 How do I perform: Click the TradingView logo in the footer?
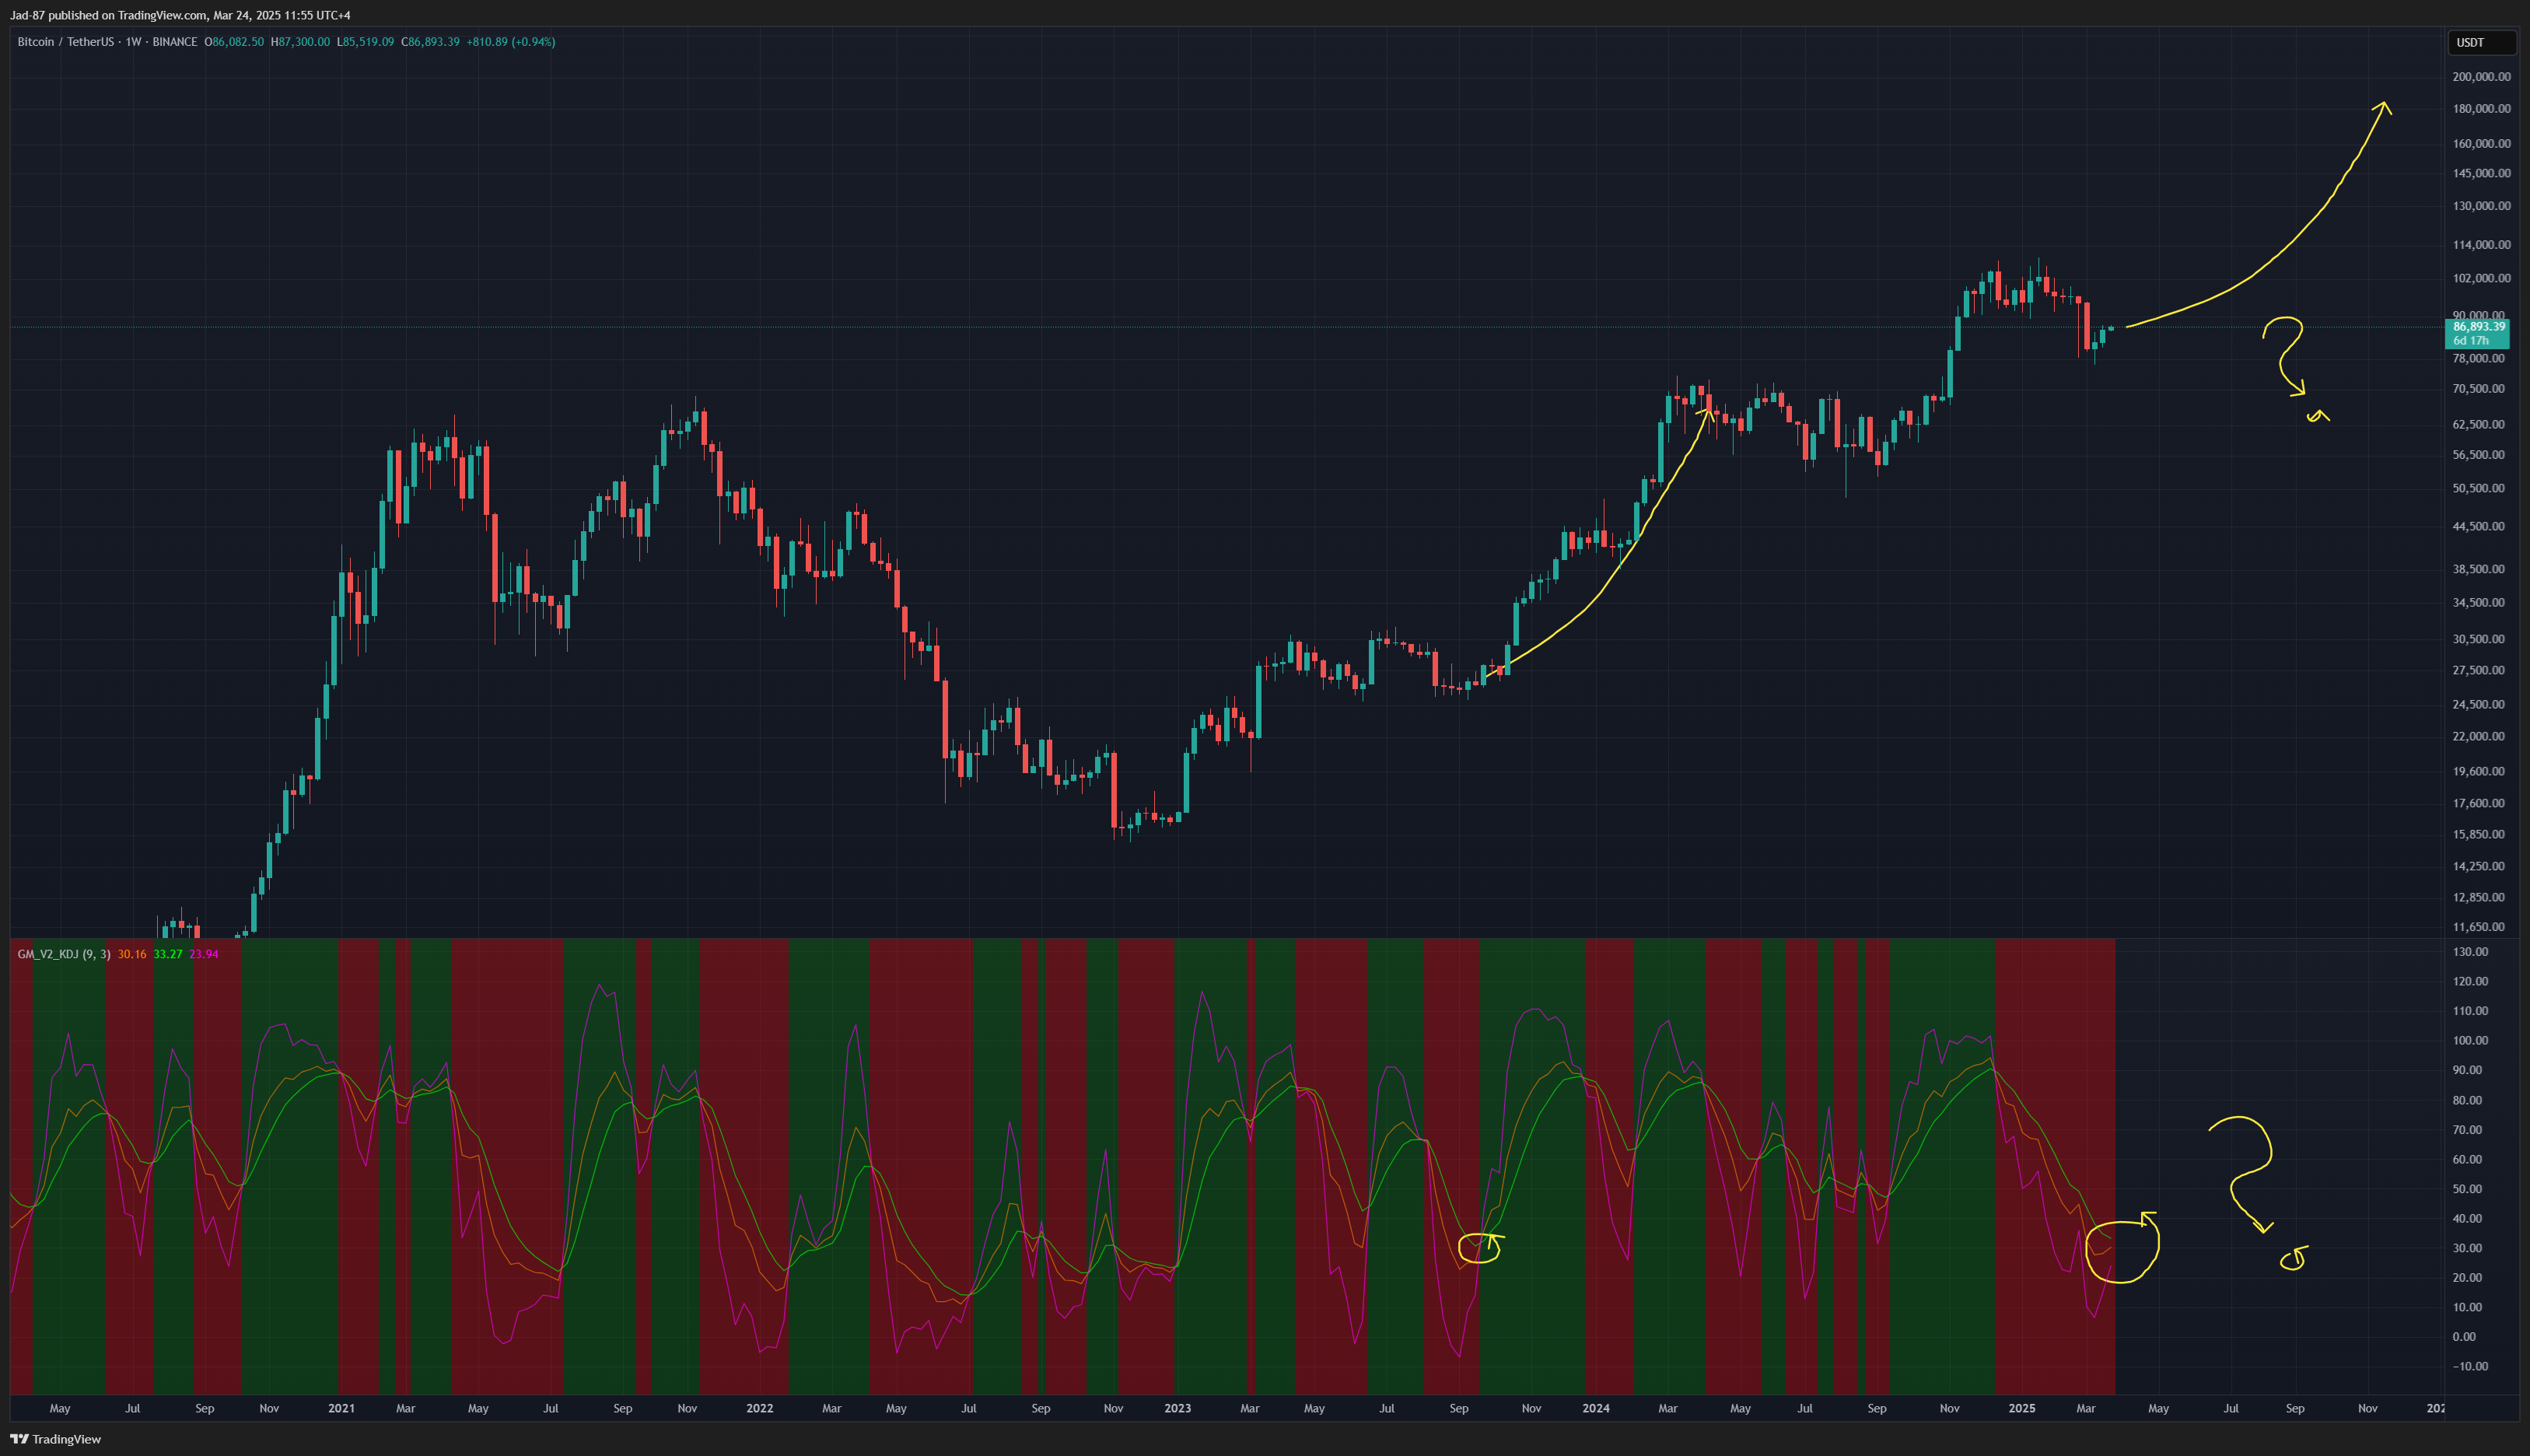tap(56, 1439)
